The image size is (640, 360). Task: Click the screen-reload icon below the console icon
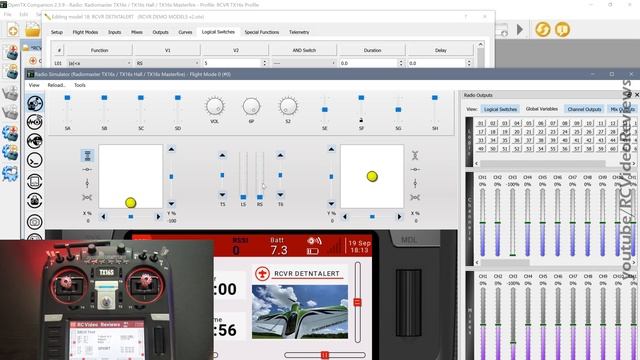(35, 181)
